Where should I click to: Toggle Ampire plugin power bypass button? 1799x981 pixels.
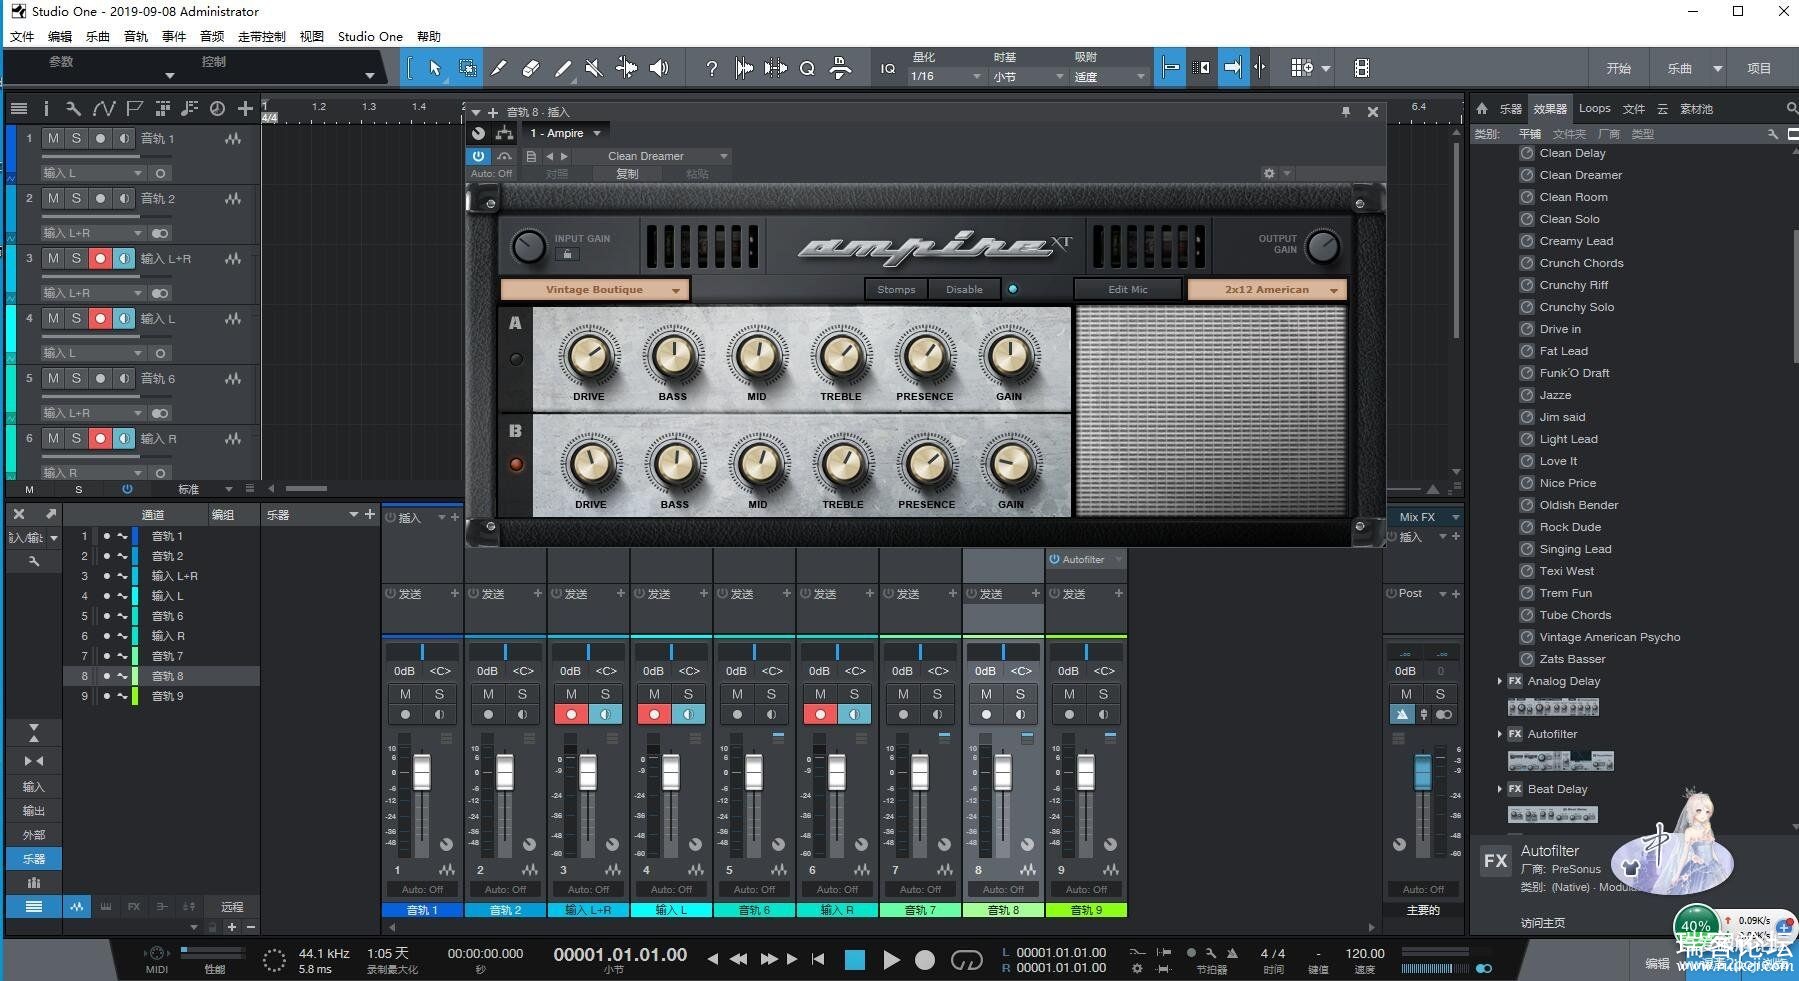click(478, 156)
